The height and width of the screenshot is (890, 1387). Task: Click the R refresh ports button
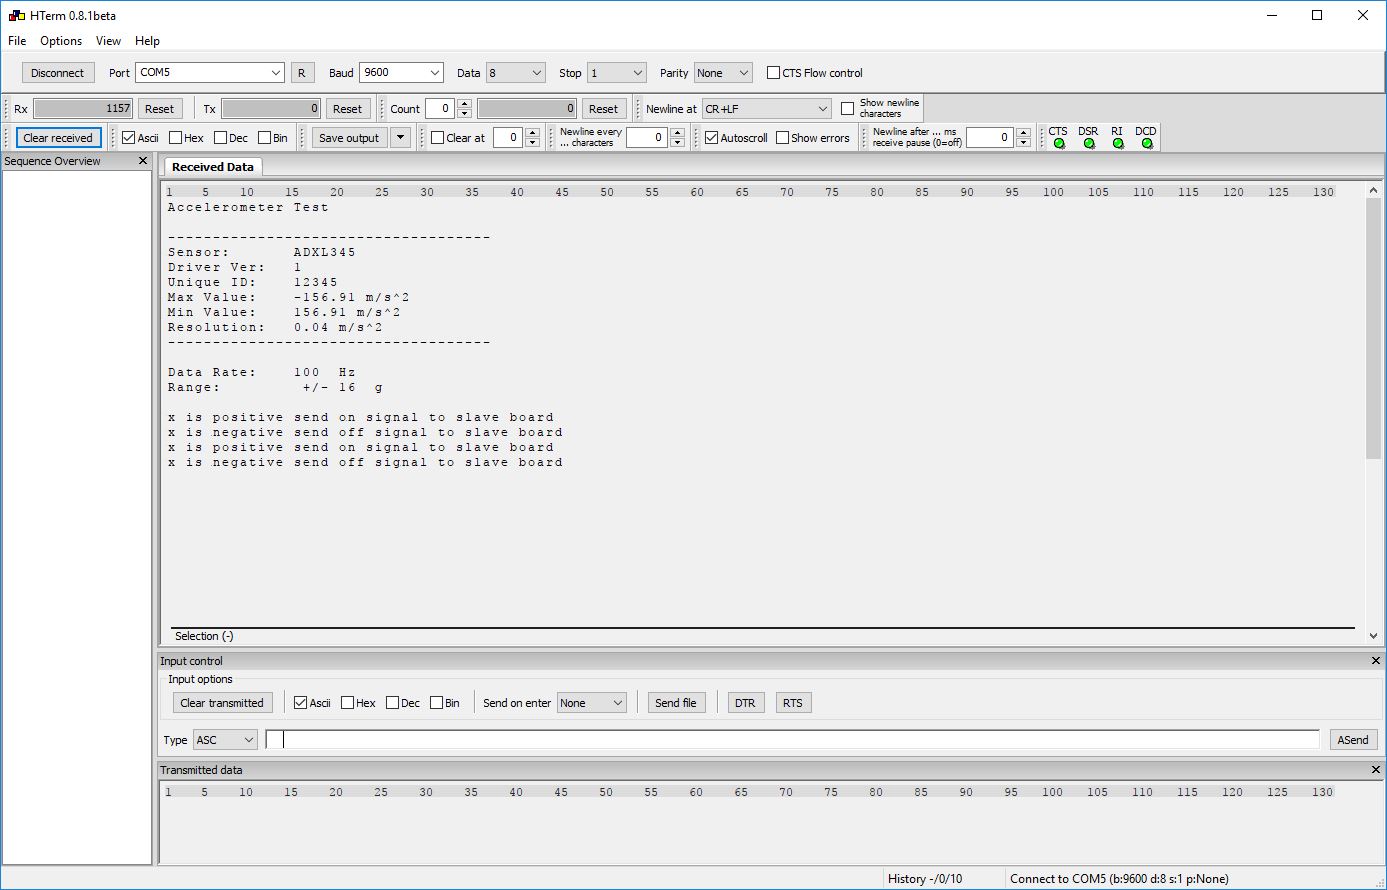click(x=302, y=73)
